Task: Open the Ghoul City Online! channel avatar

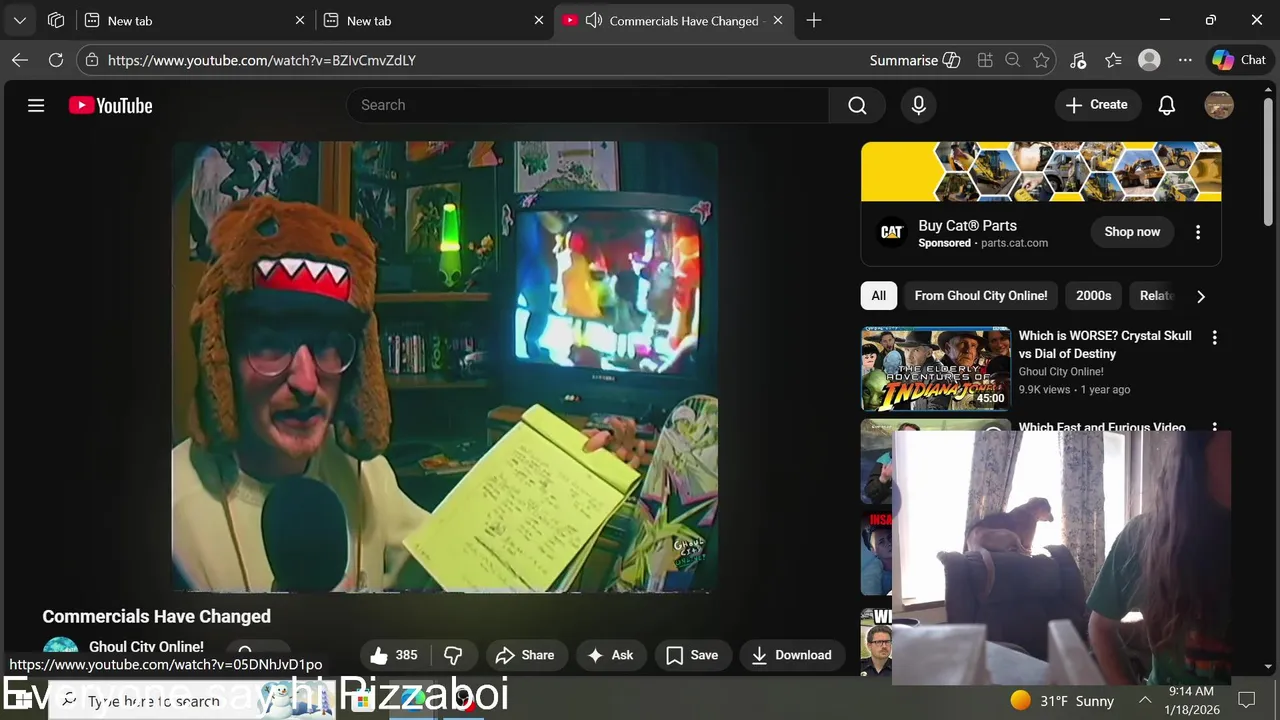Action: [60, 648]
